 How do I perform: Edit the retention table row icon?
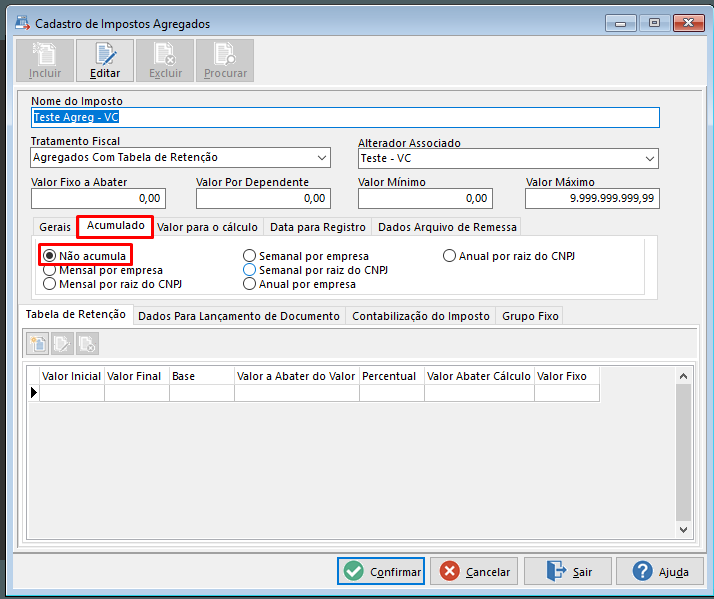(x=62, y=343)
